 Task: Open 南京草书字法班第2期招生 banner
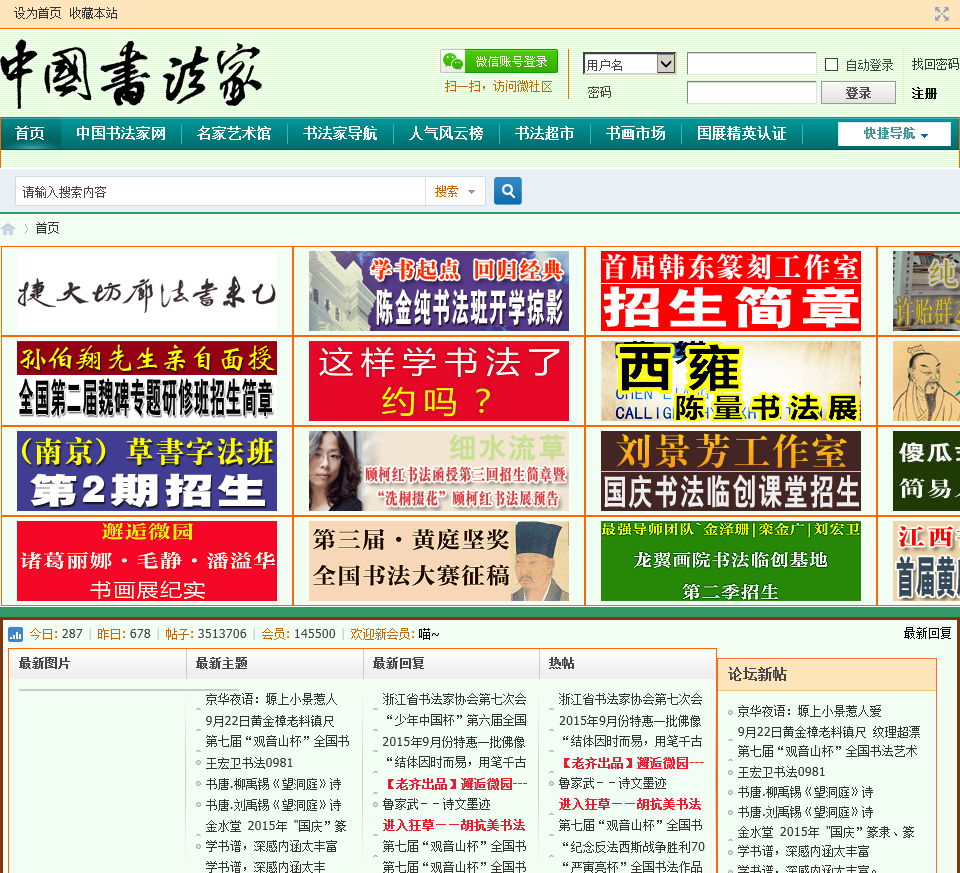(147, 471)
